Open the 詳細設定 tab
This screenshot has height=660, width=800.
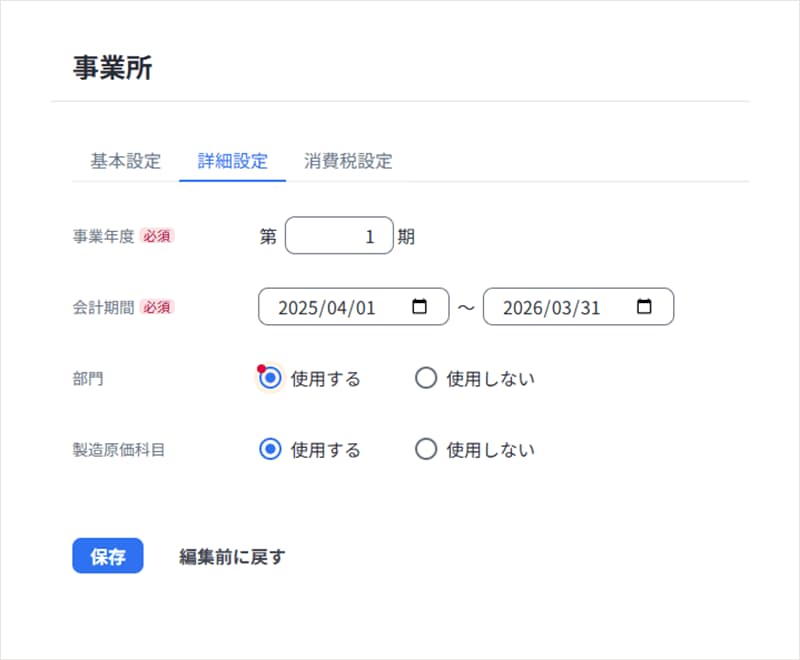[x=232, y=161]
